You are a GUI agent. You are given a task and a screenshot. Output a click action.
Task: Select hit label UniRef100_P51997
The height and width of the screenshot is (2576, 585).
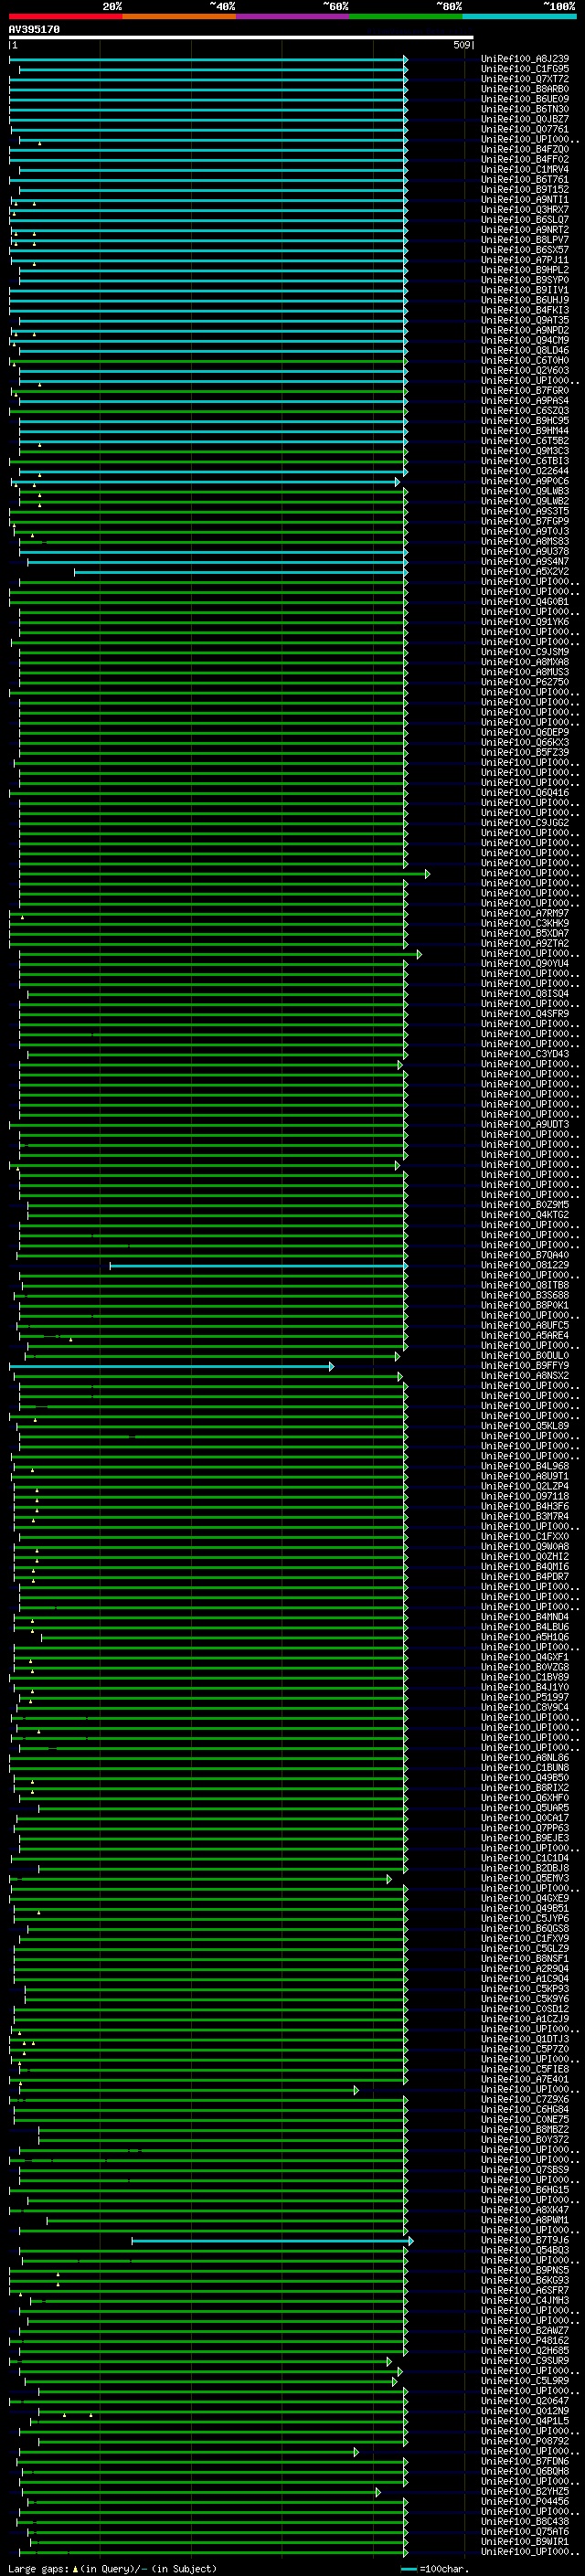[x=525, y=1697]
